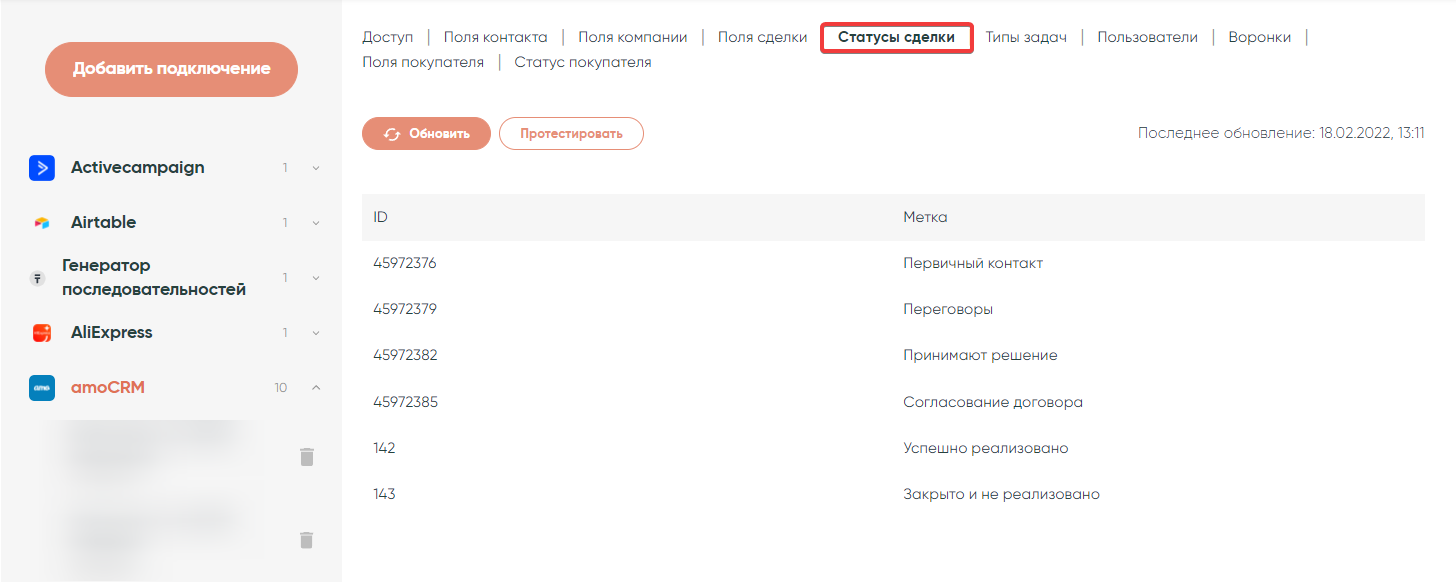
Task: Expand the Activecampaign connections list
Action: coord(316,168)
